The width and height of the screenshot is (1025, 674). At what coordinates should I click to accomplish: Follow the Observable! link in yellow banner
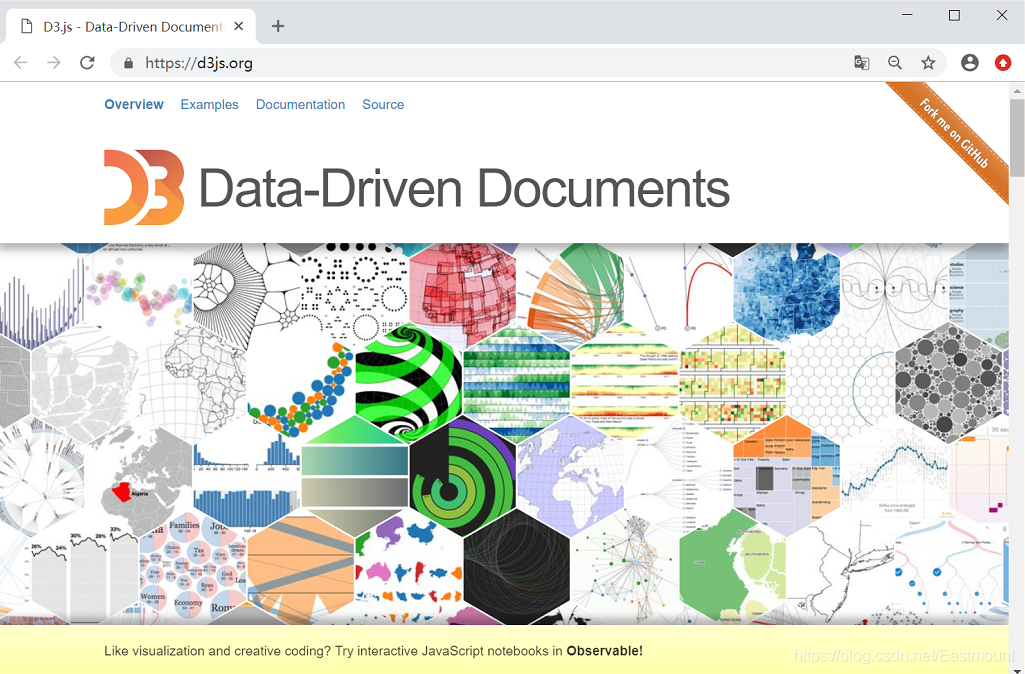[x=604, y=650]
